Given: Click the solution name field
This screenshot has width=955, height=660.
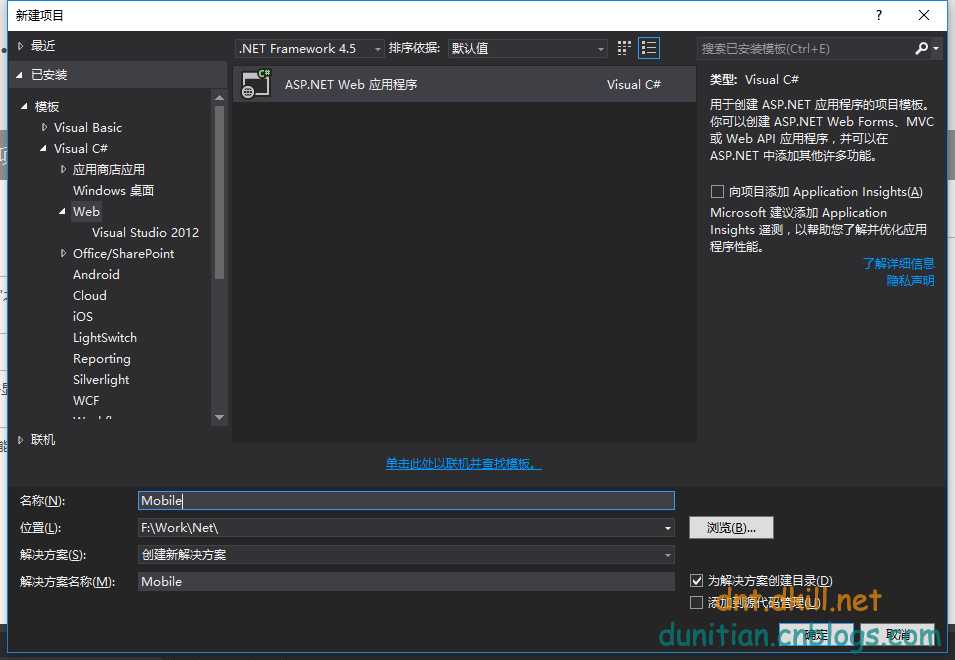Looking at the screenshot, I should pos(406,581).
